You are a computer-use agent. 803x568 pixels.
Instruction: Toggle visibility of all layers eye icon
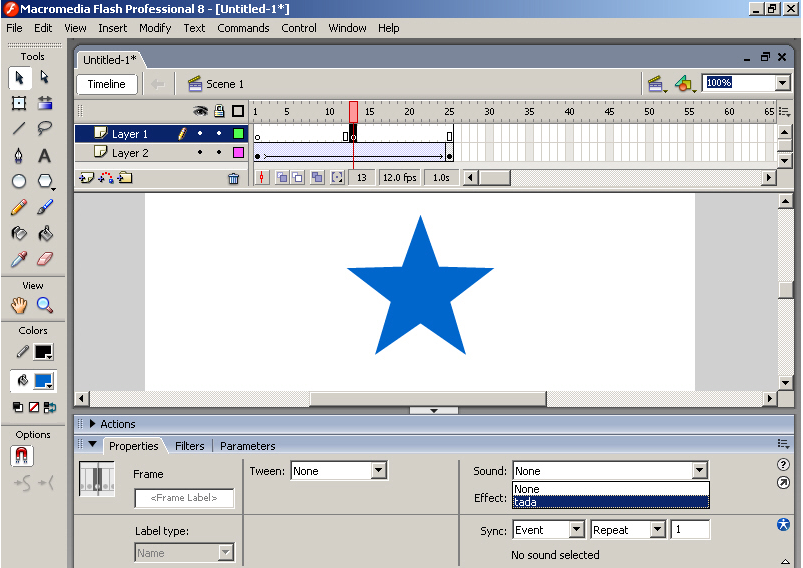click(x=200, y=111)
